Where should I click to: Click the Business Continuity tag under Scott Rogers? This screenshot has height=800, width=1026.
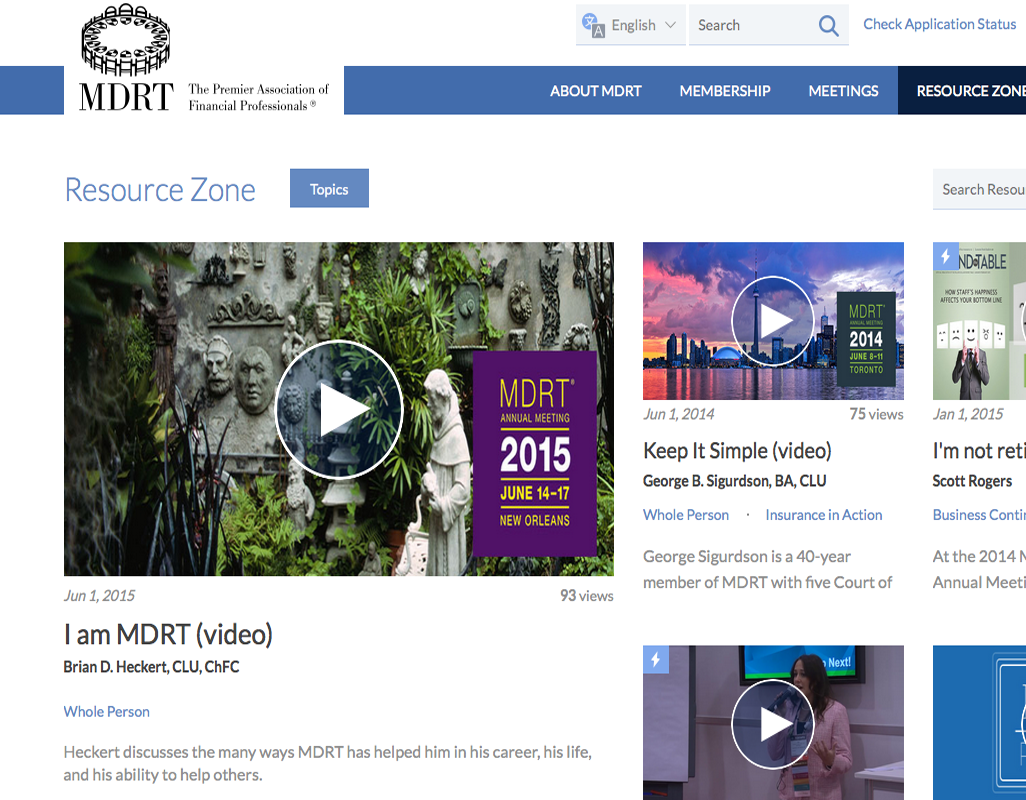[980, 515]
